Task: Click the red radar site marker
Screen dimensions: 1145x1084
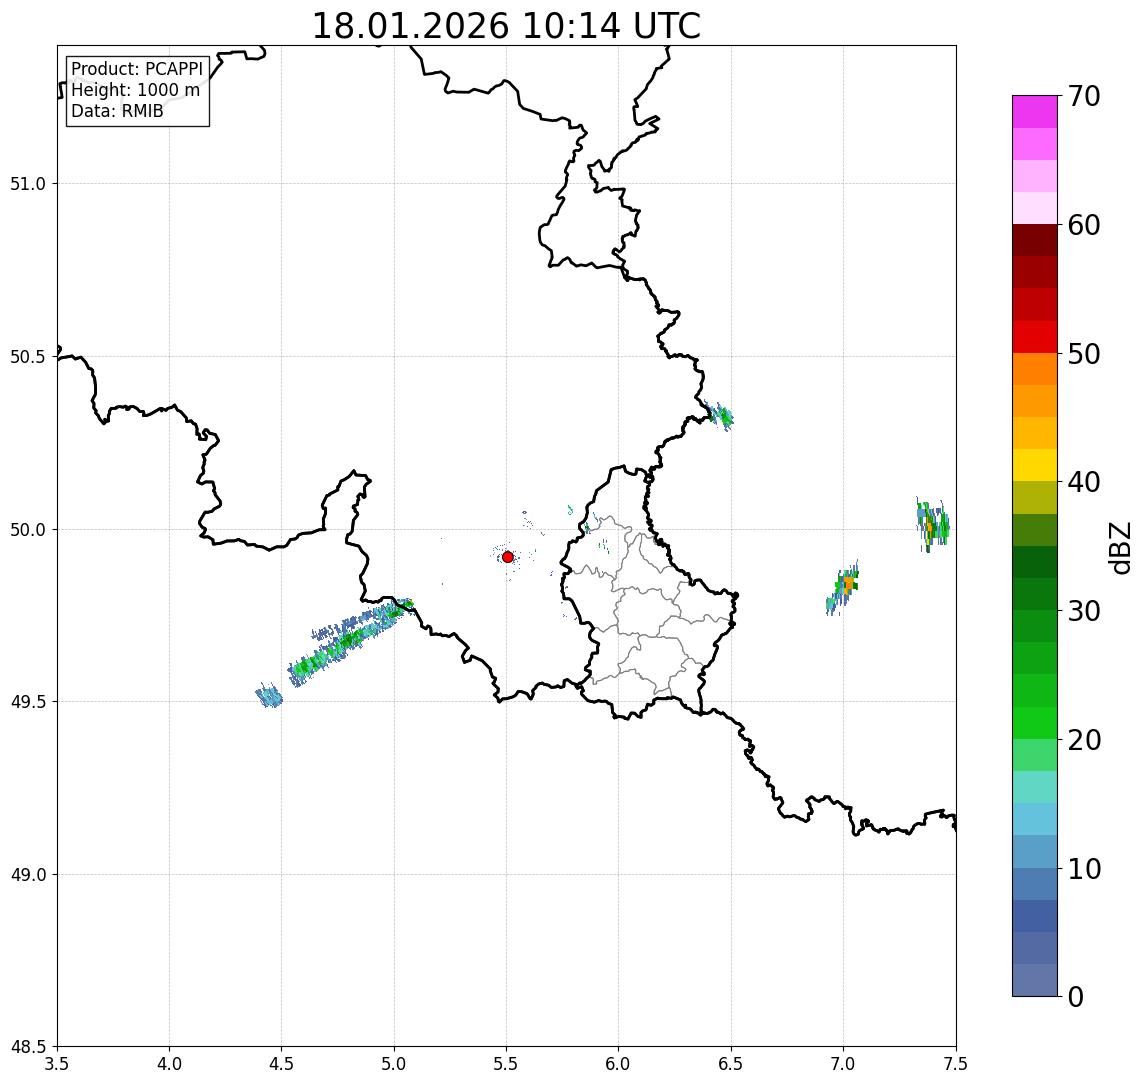Action: (x=508, y=557)
